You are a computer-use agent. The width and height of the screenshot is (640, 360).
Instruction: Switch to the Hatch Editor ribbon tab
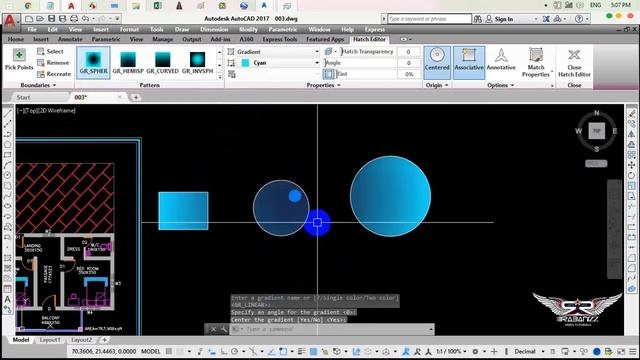coord(369,39)
